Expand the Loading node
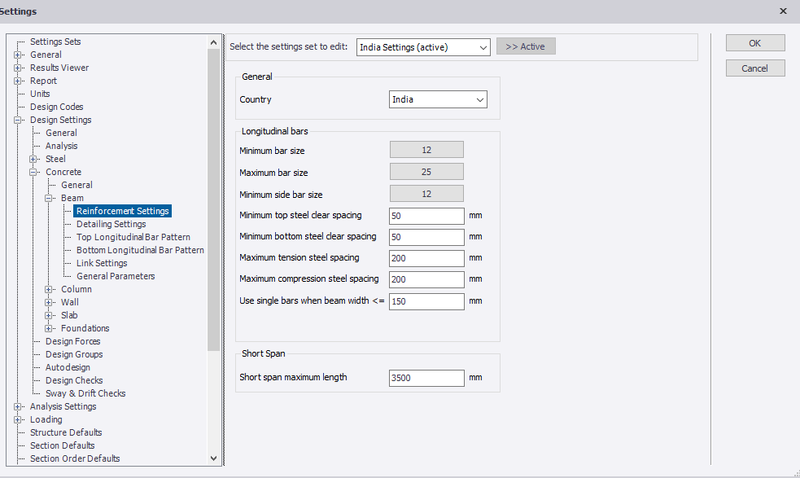 click(x=18, y=419)
